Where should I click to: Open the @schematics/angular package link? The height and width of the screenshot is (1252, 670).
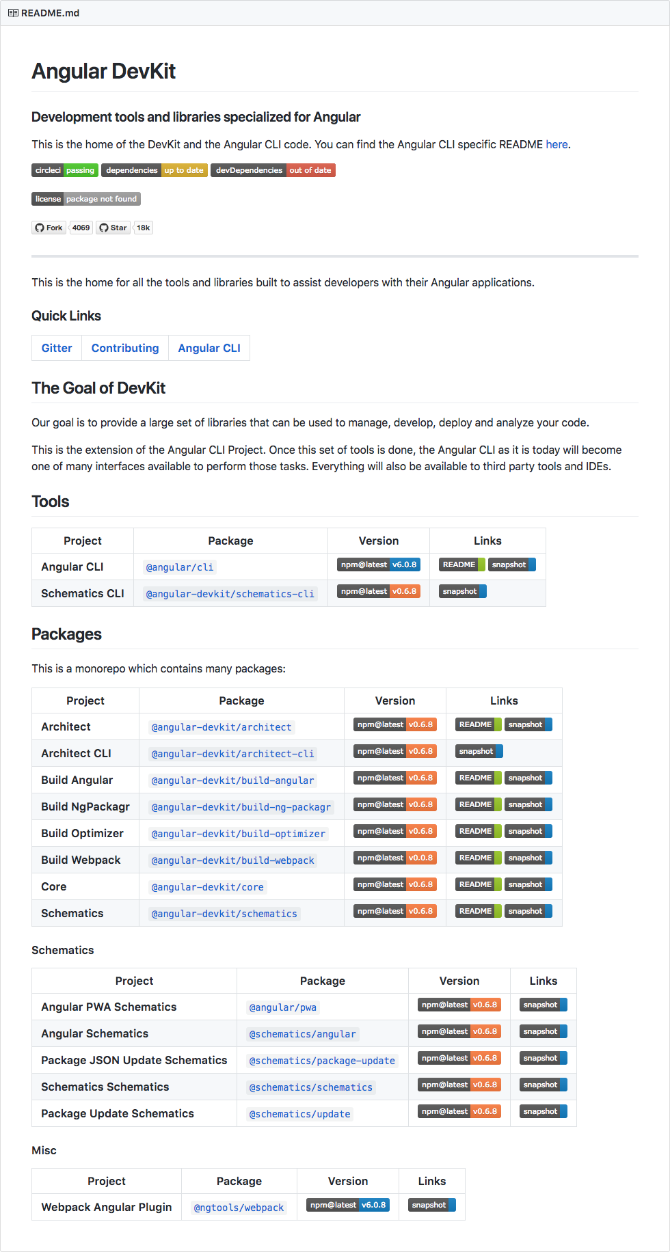(302, 1034)
